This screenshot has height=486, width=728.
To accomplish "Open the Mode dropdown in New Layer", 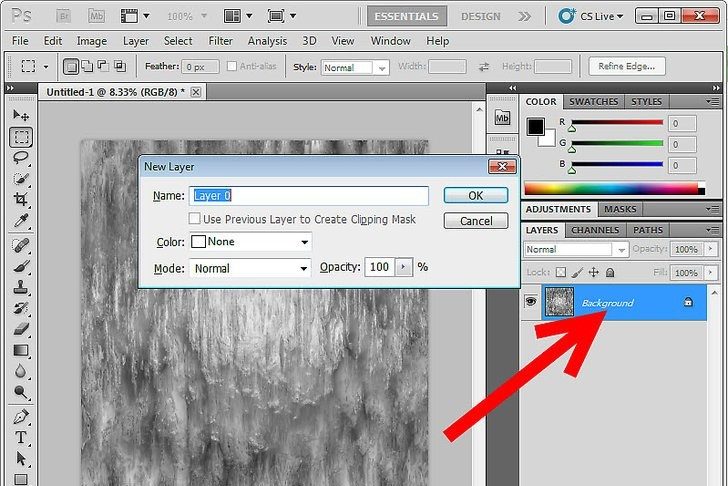I will 250,268.
